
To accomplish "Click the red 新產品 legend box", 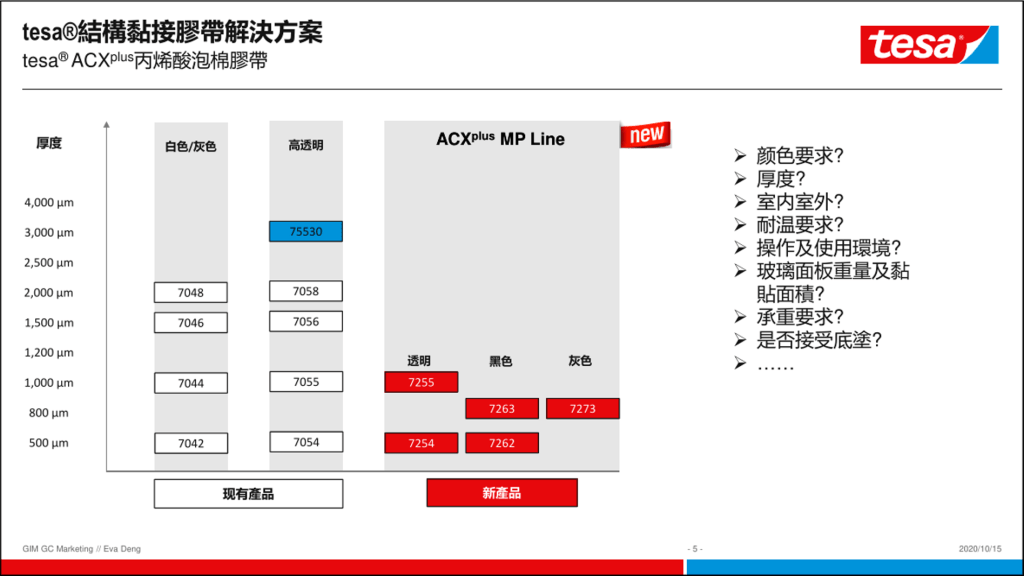I will click(501, 494).
